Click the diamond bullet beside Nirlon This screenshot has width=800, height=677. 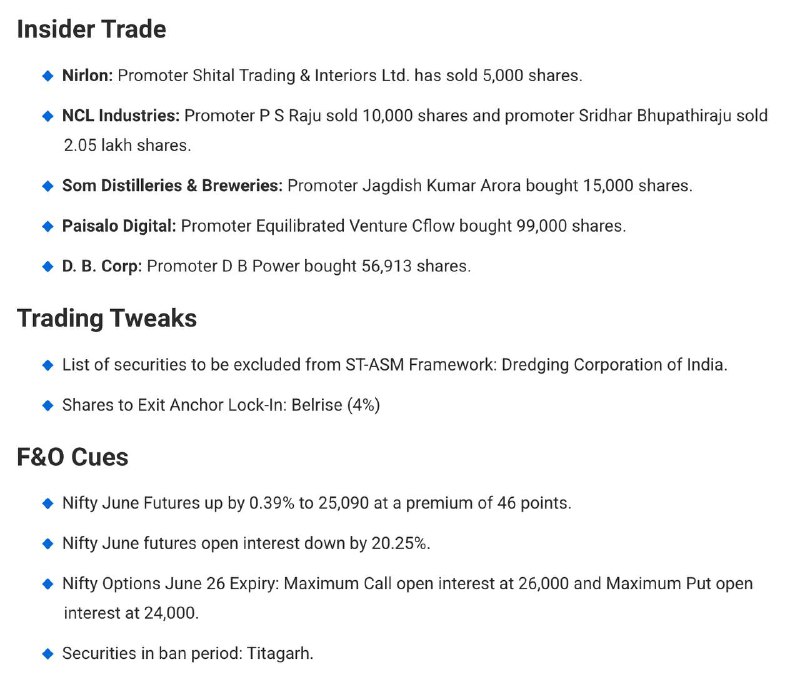pos(47,76)
